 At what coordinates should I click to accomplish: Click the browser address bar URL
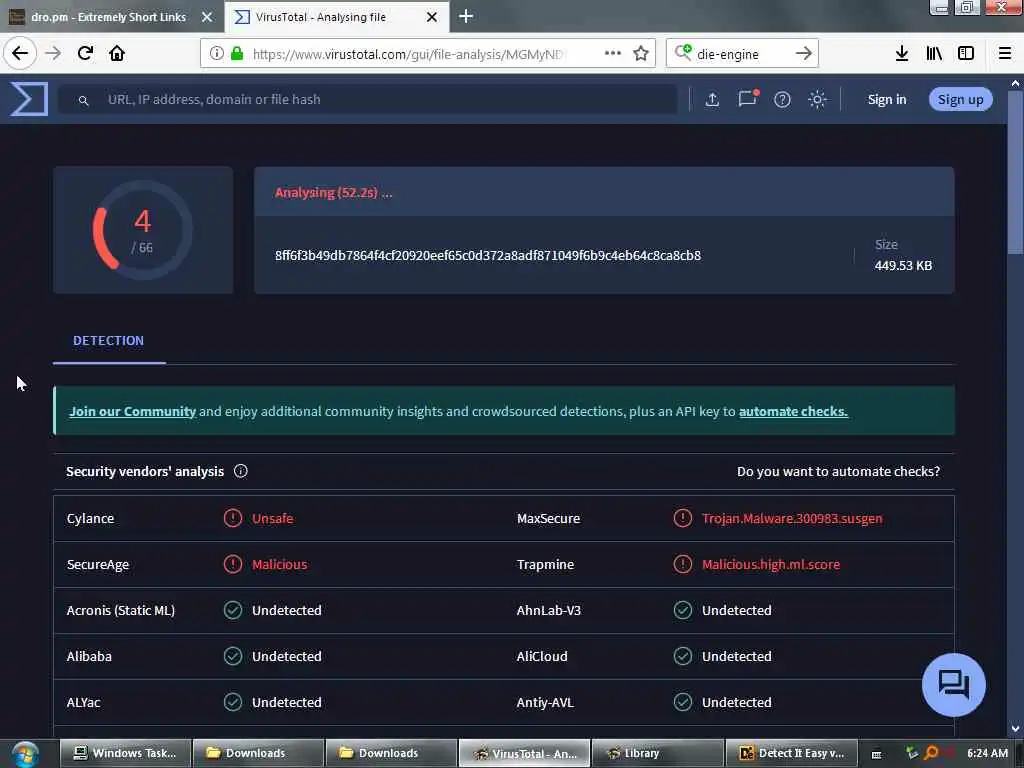(408, 54)
